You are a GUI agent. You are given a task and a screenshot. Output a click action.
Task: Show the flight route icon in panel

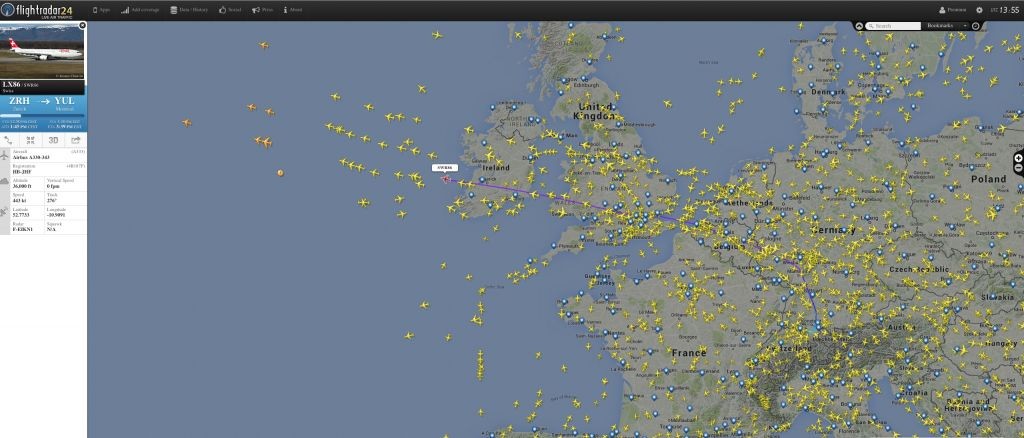tap(8, 140)
